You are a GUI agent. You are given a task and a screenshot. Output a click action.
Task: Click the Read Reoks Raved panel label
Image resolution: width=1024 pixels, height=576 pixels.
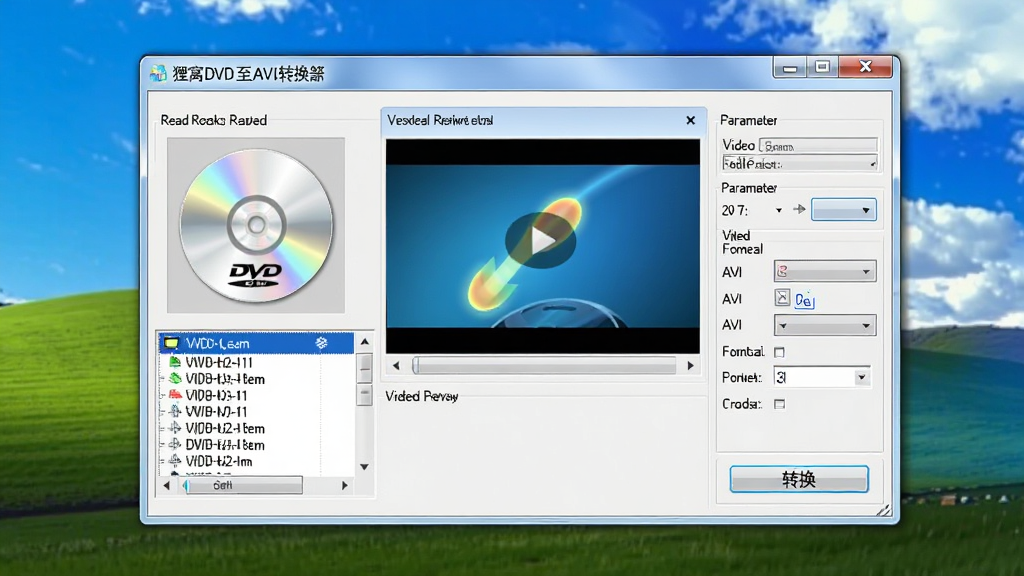tap(214, 120)
